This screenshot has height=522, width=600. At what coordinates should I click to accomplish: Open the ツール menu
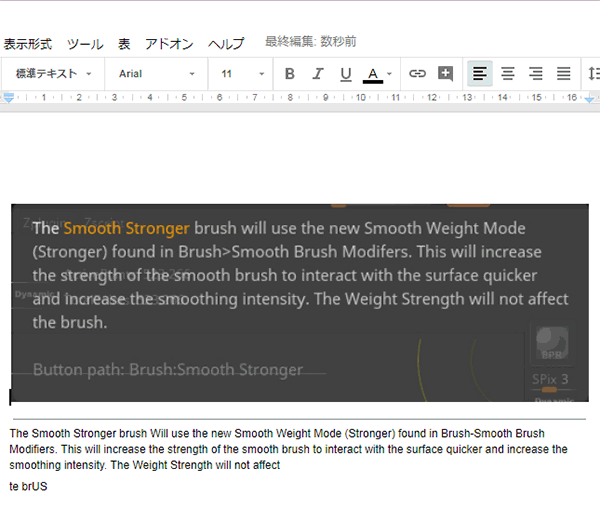(85, 44)
